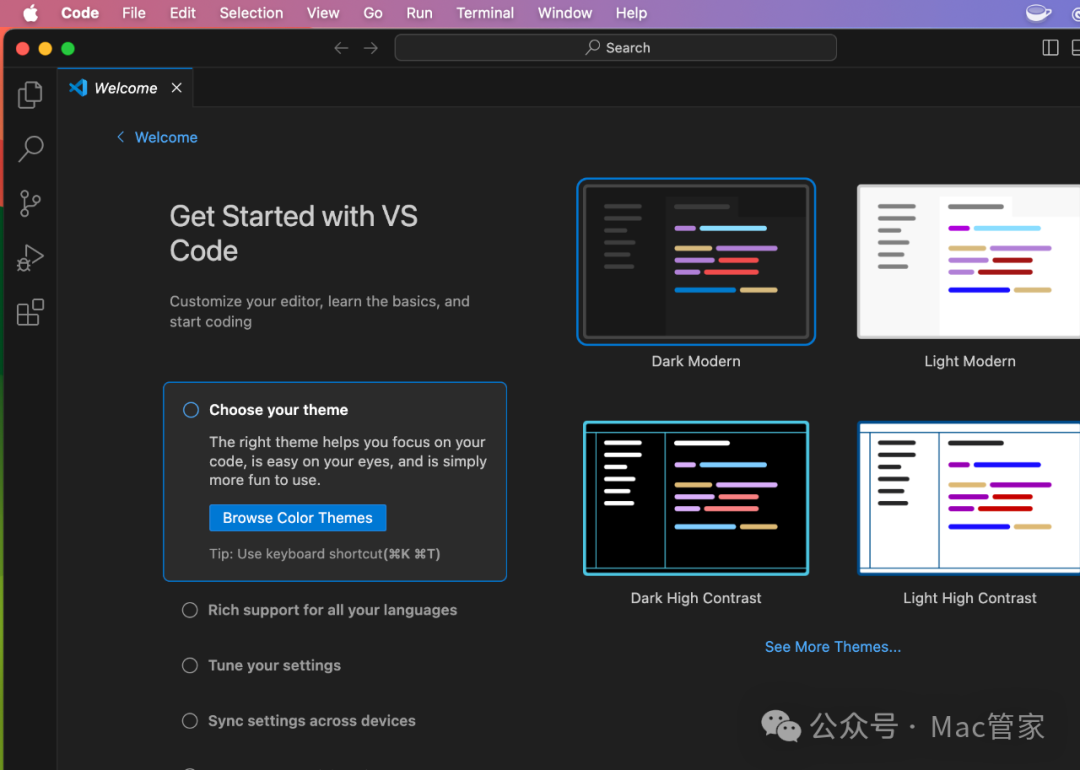Click the Search command center field

[616, 48]
